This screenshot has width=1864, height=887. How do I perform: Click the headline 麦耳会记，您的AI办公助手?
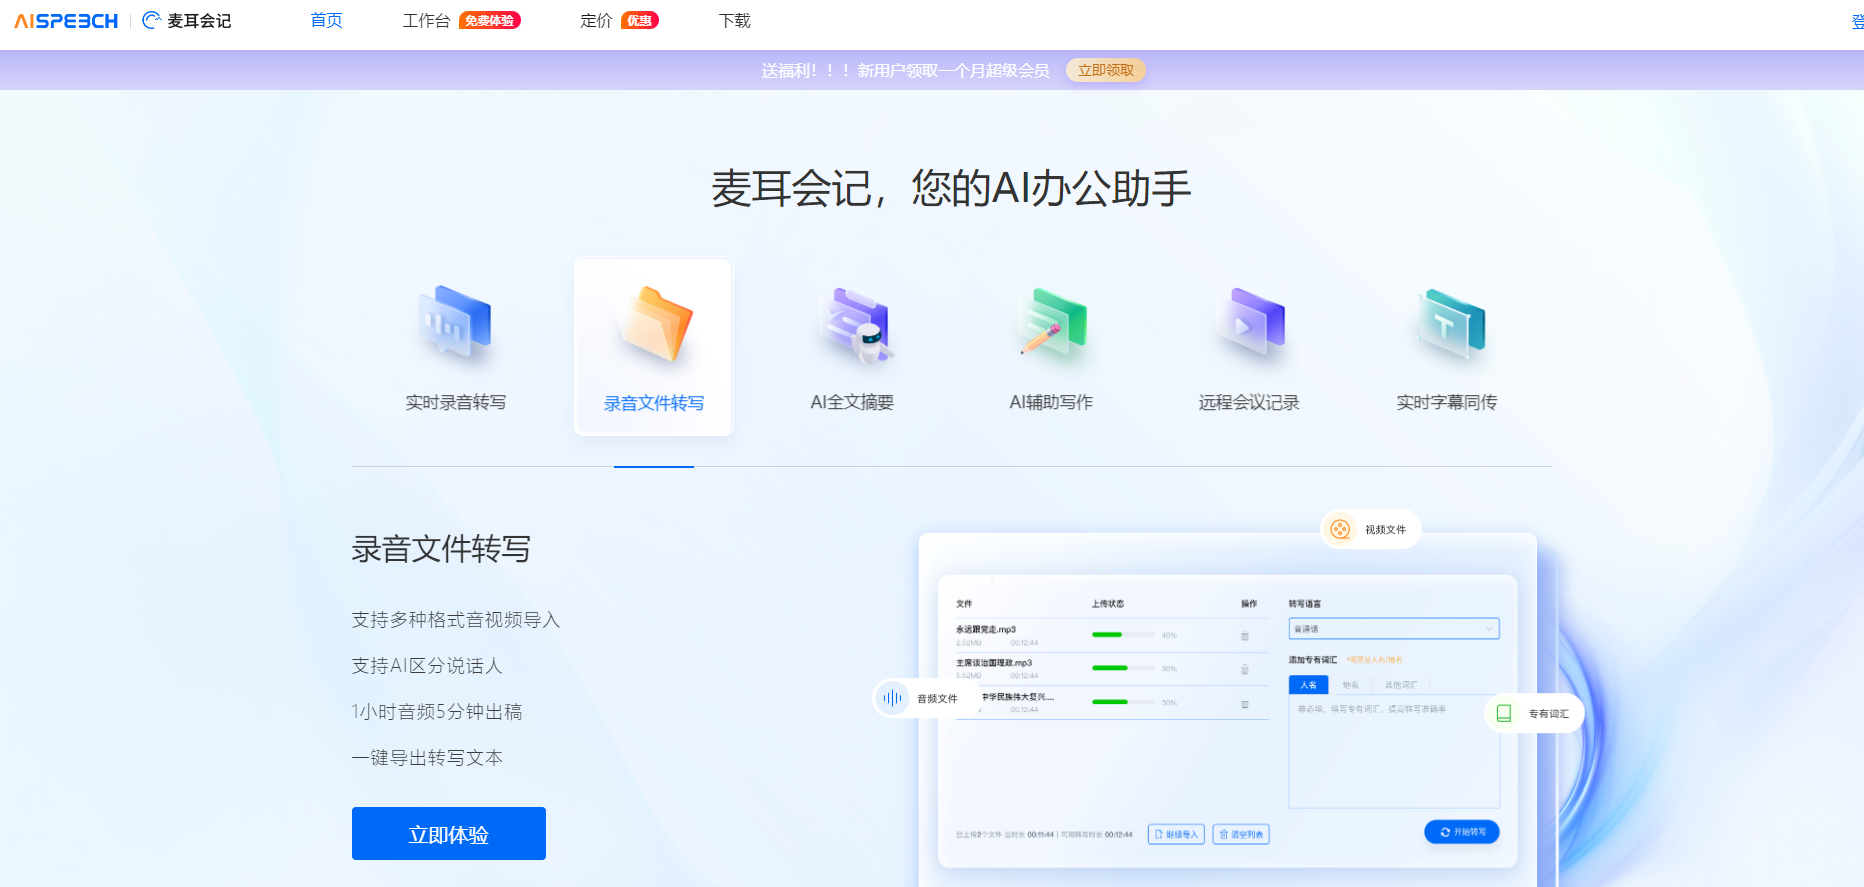951,188
